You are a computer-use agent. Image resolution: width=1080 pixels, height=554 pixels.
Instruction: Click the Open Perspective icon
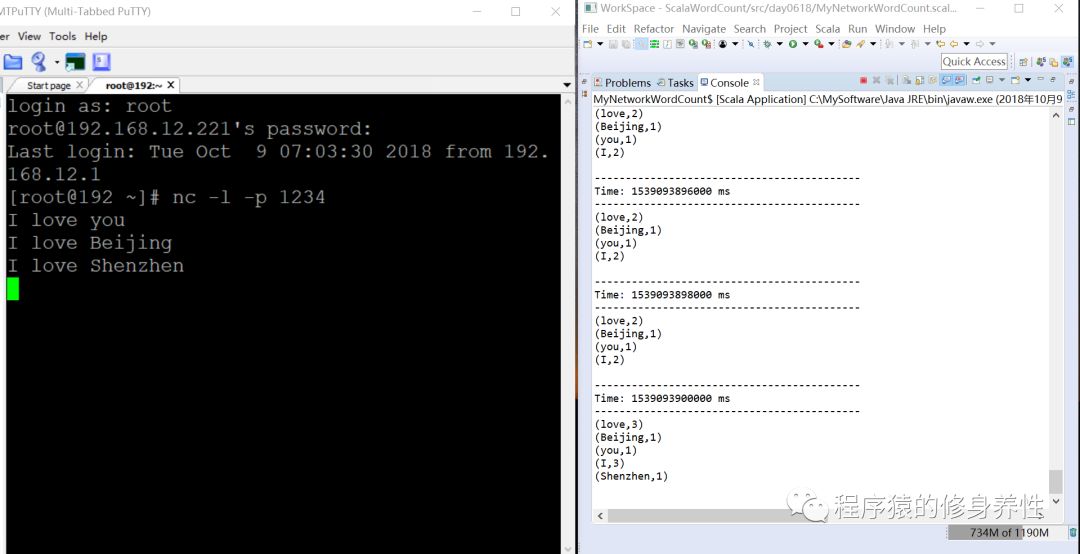(1023, 62)
